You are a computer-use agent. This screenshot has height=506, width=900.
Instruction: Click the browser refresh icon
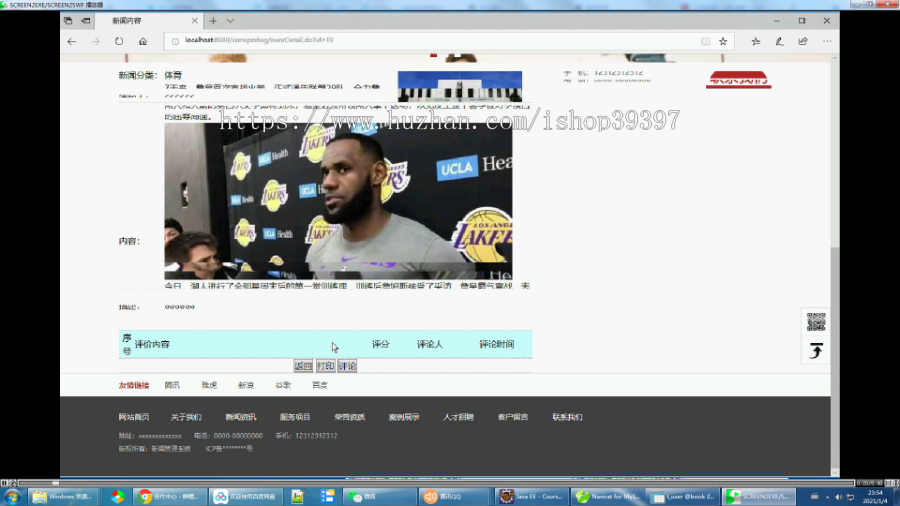[119, 41]
